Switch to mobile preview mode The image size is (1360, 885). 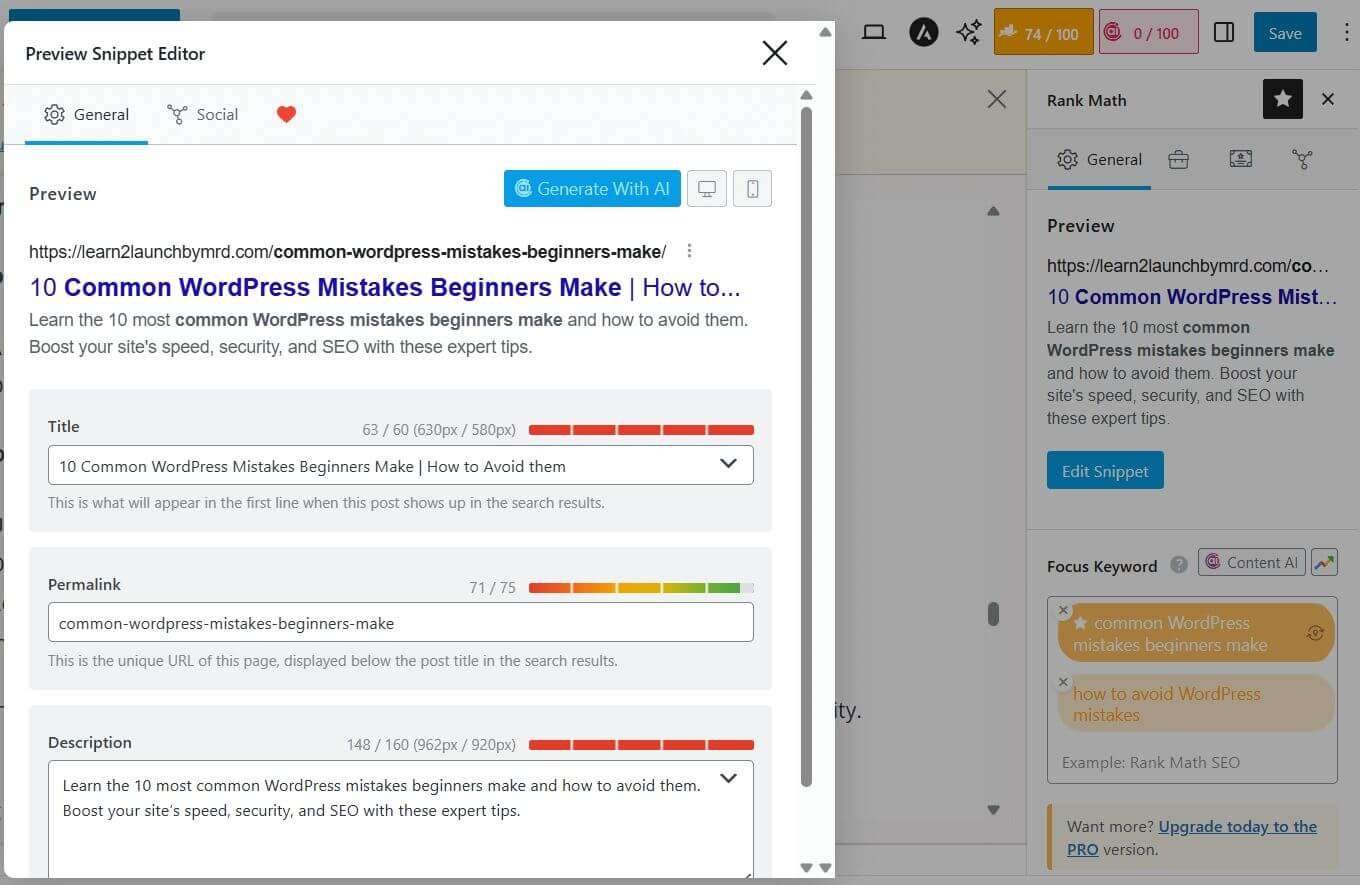click(x=753, y=188)
